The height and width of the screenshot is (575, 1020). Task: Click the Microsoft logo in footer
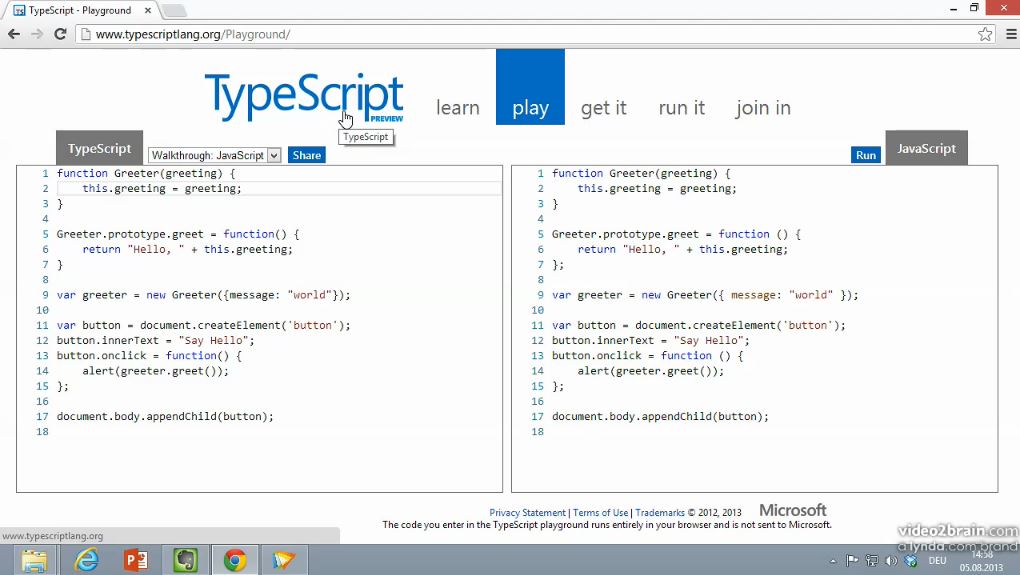(792, 511)
